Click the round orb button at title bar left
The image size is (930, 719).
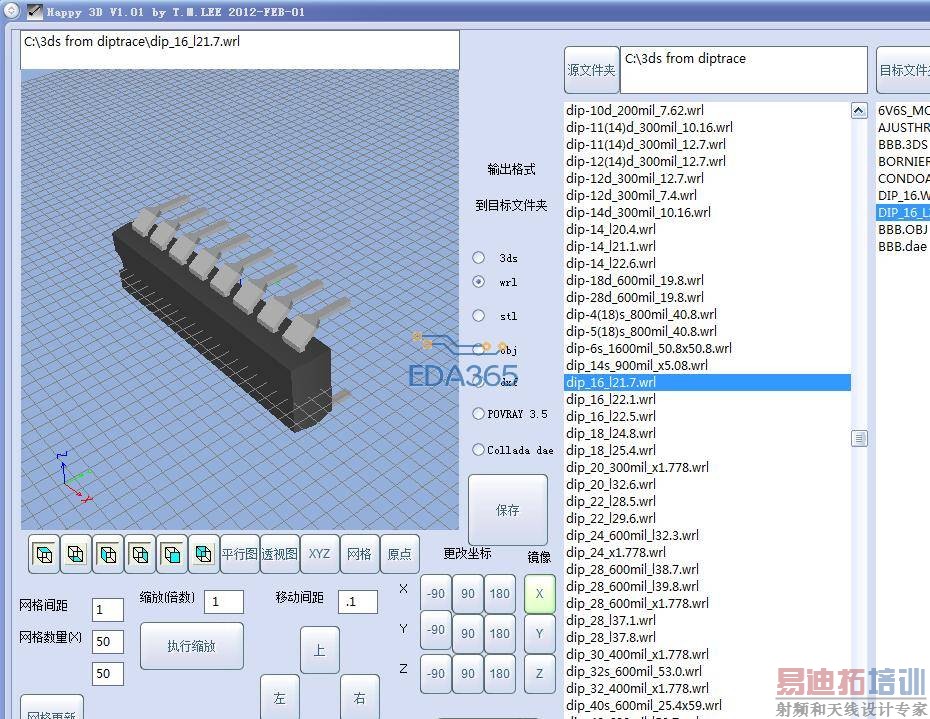[11, 11]
